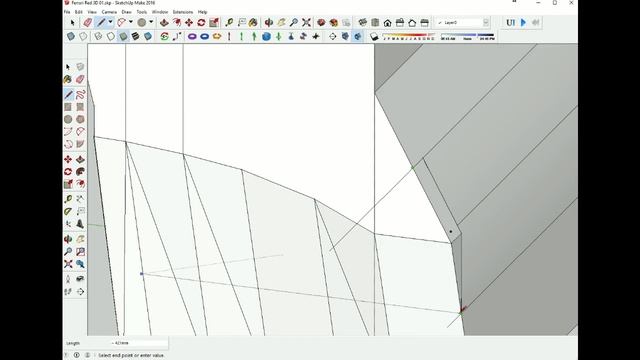Toggle Show/Hide Shadows button

click(374, 36)
